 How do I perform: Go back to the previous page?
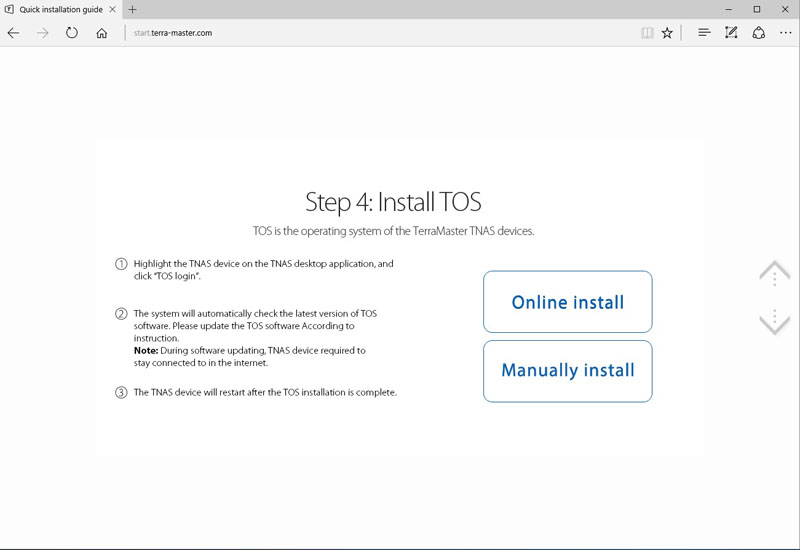tap(13, 33)
